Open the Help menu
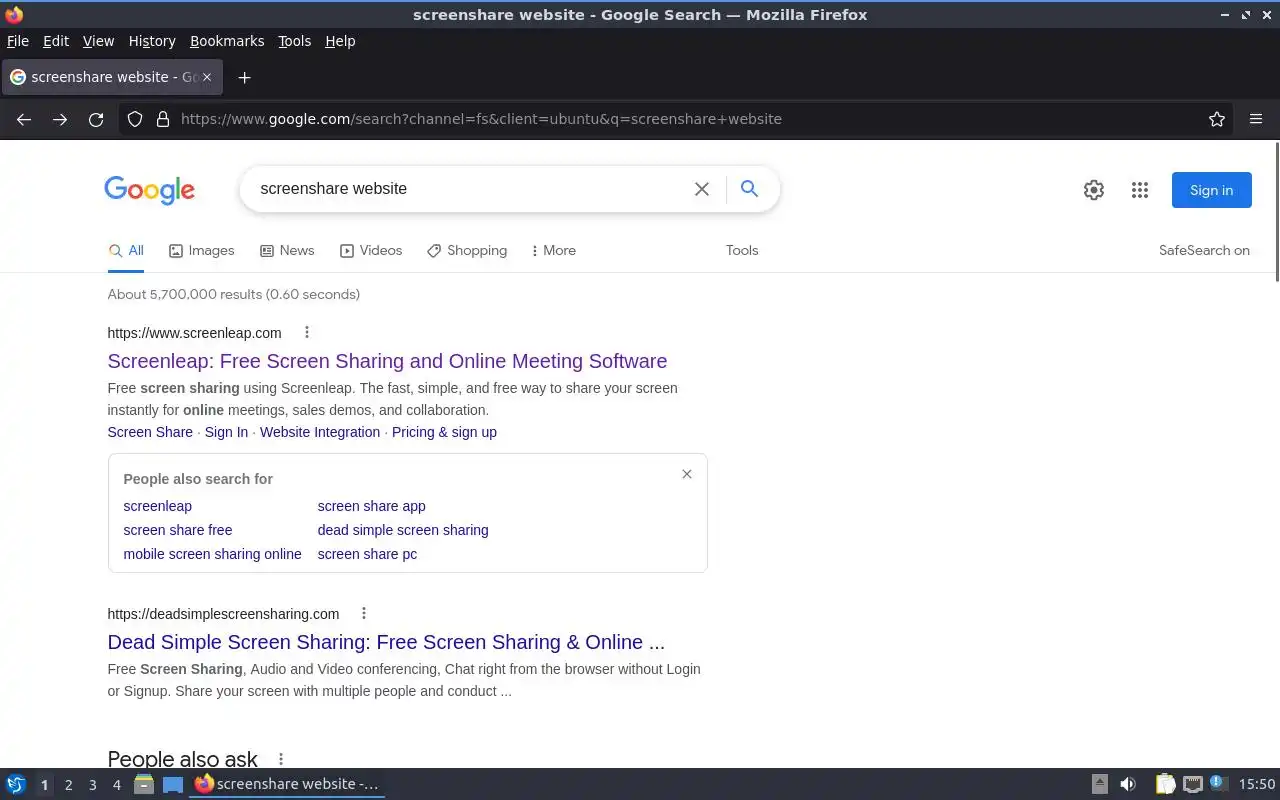 tap(340, 41)
